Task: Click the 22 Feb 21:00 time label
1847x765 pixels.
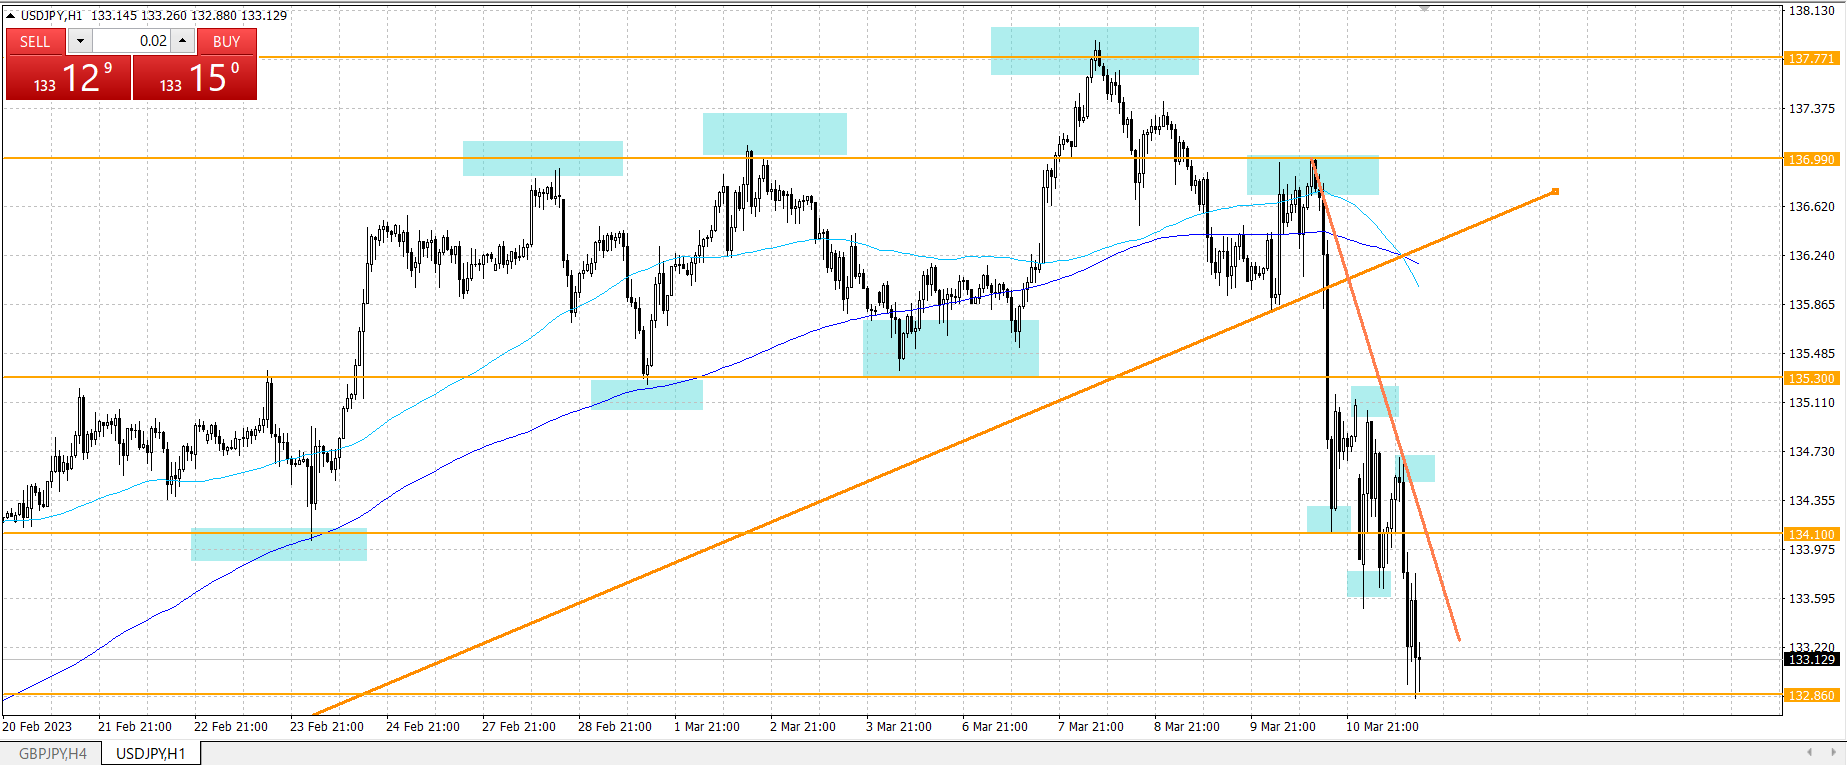Action: click(x=231, y=727)
